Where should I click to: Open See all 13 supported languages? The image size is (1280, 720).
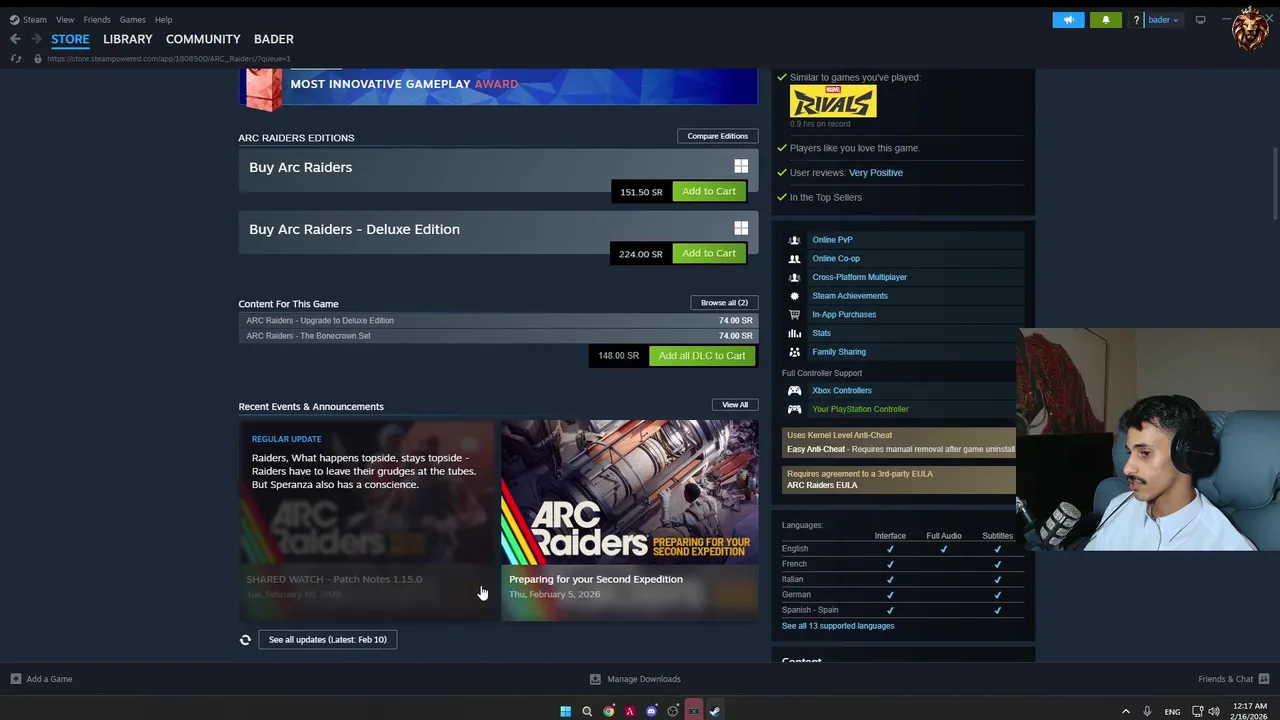coord(838,626)
